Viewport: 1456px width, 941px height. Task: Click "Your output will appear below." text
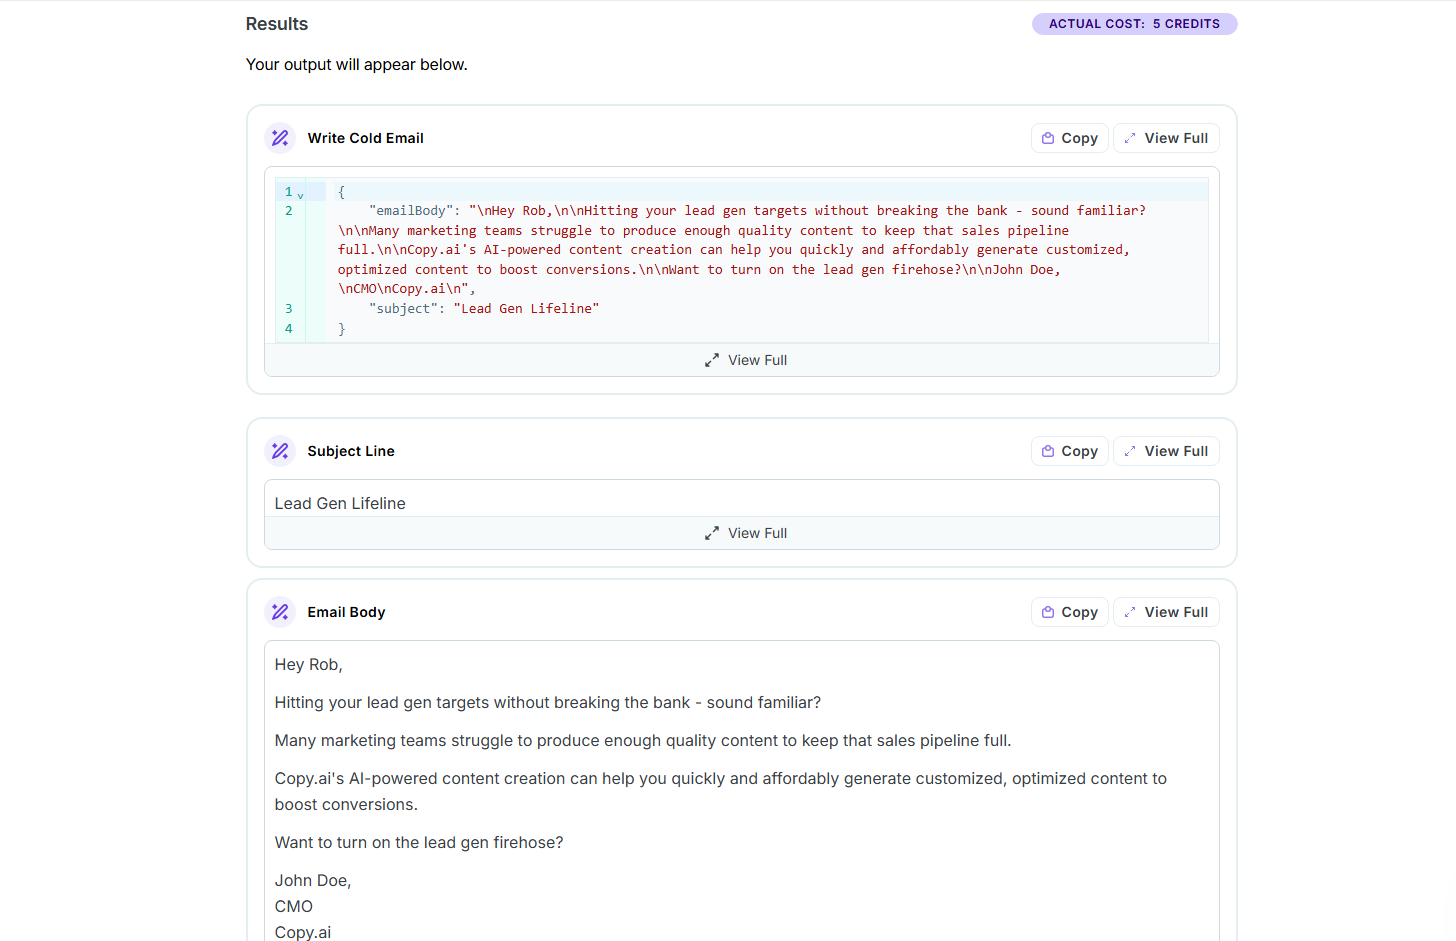pos(357,65)
